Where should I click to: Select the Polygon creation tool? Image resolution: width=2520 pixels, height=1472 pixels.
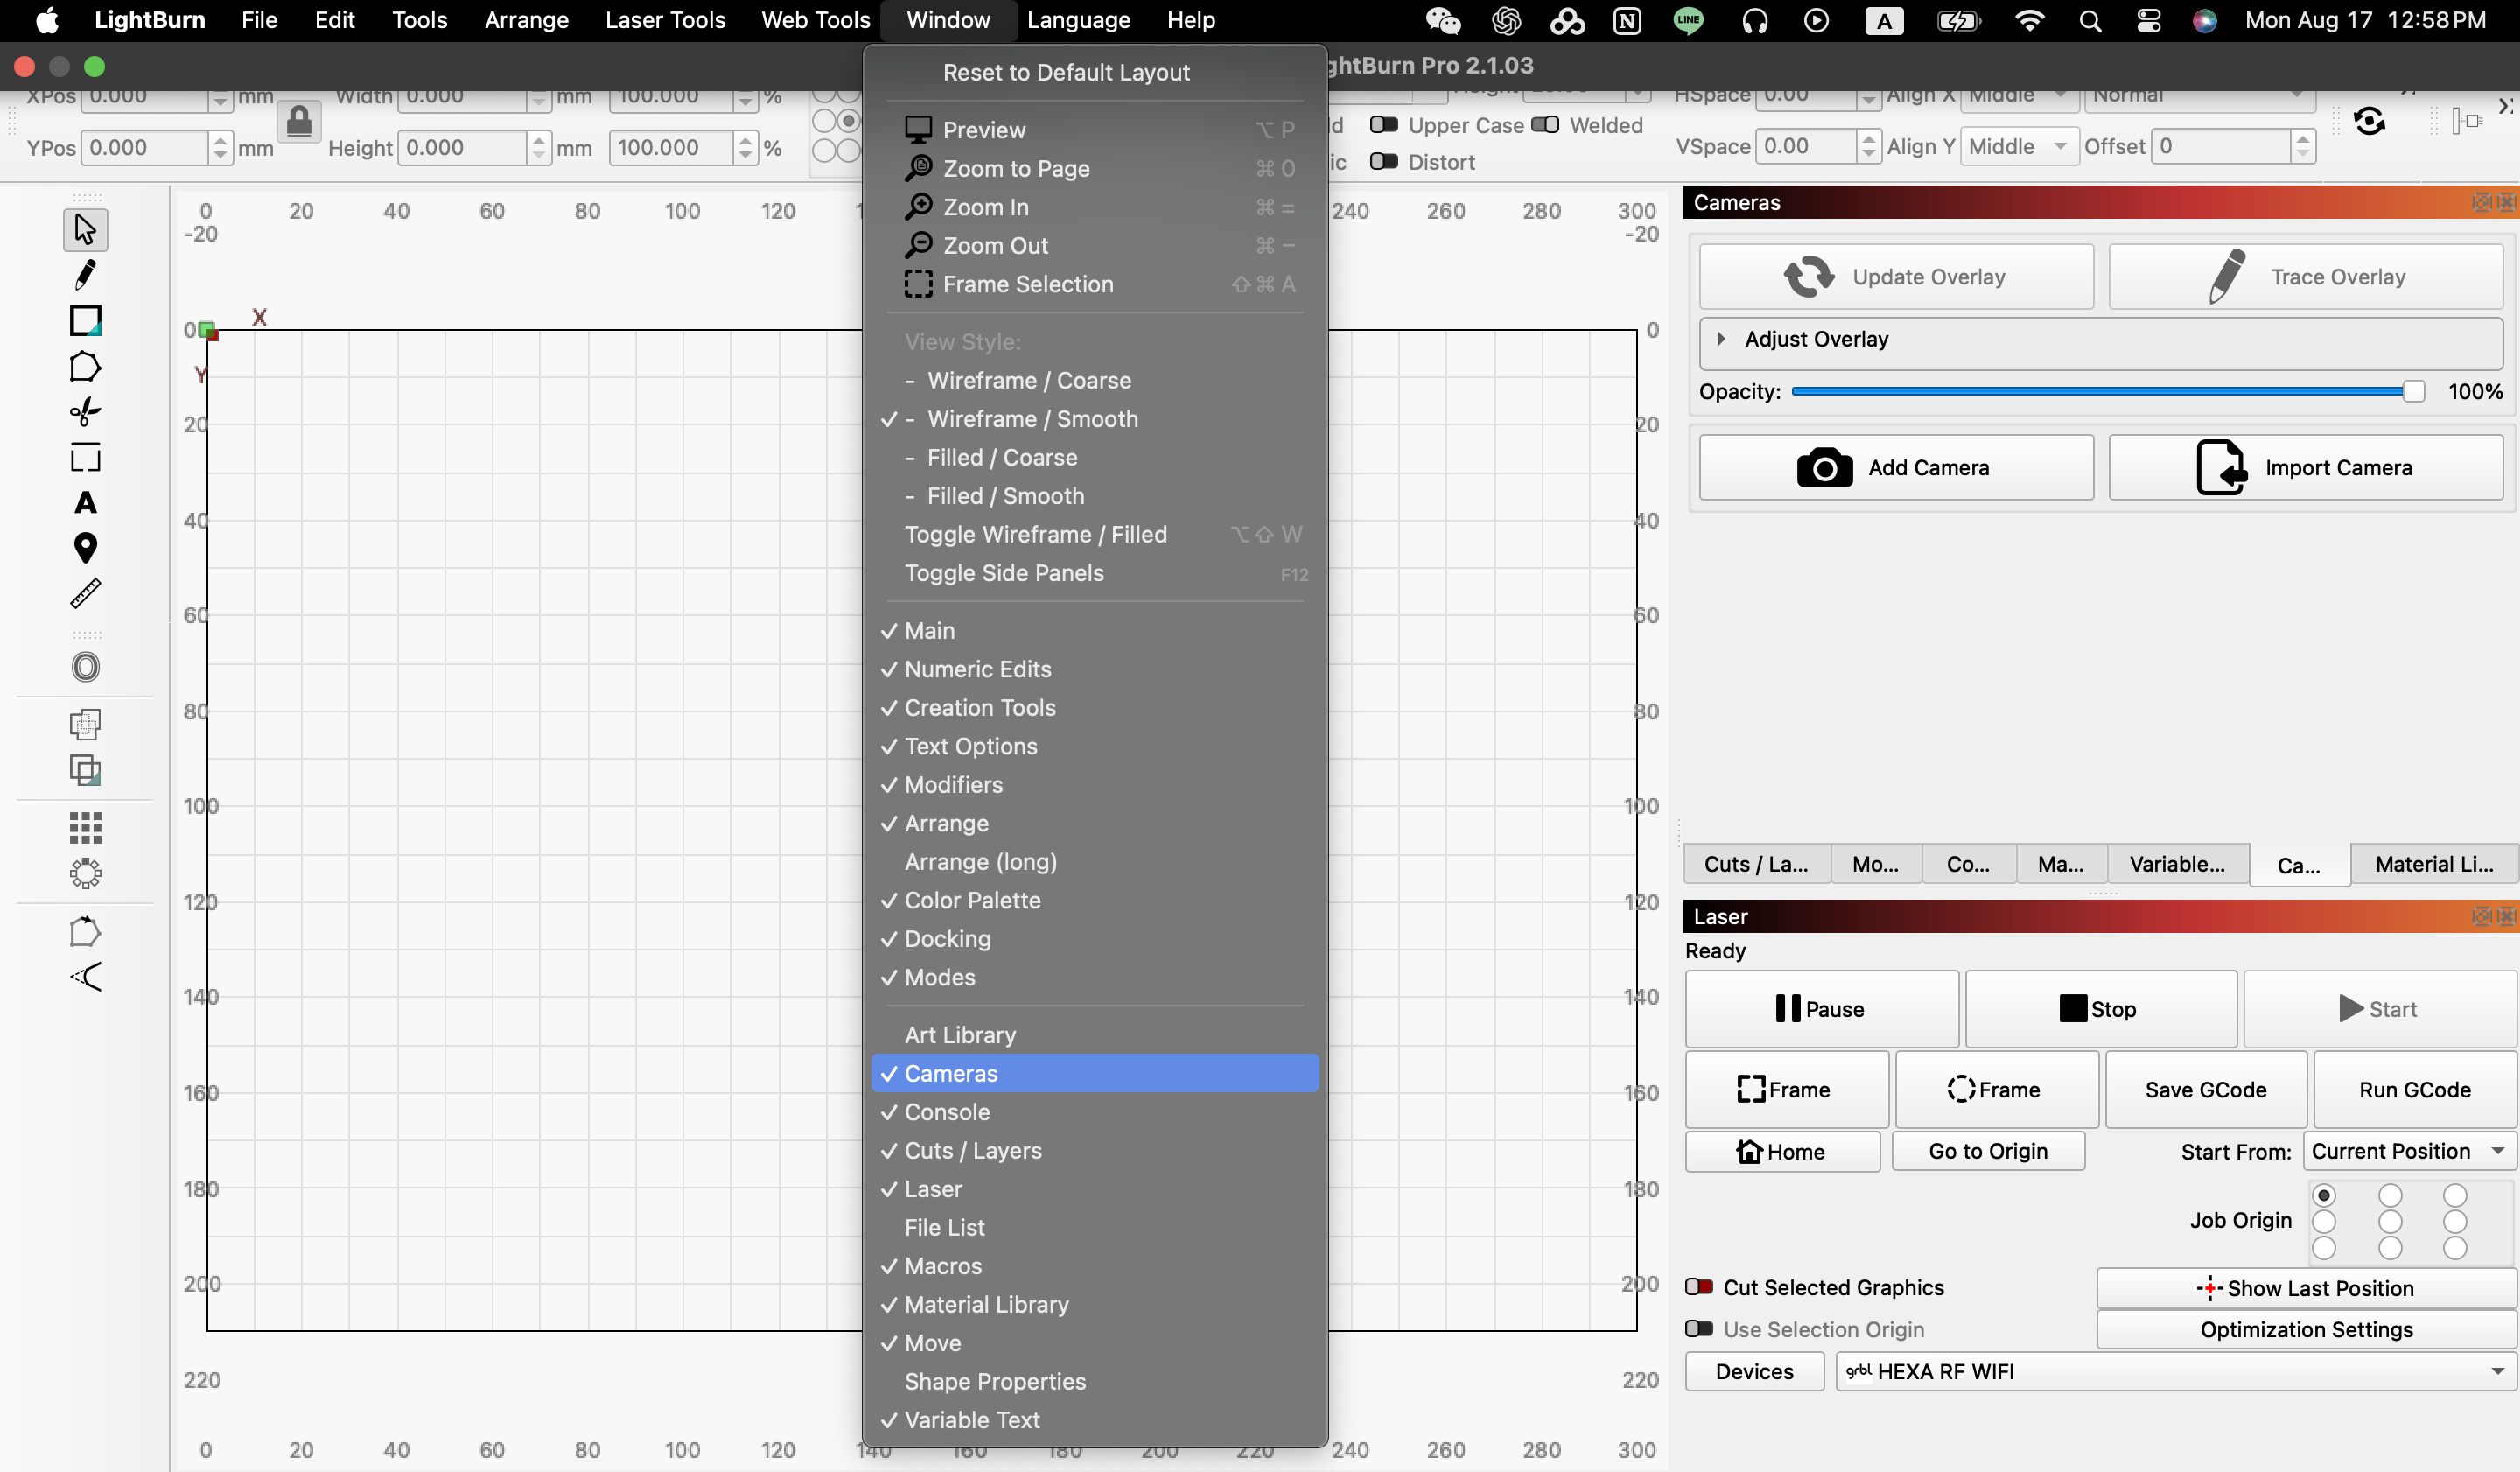[x=85, y=367]
